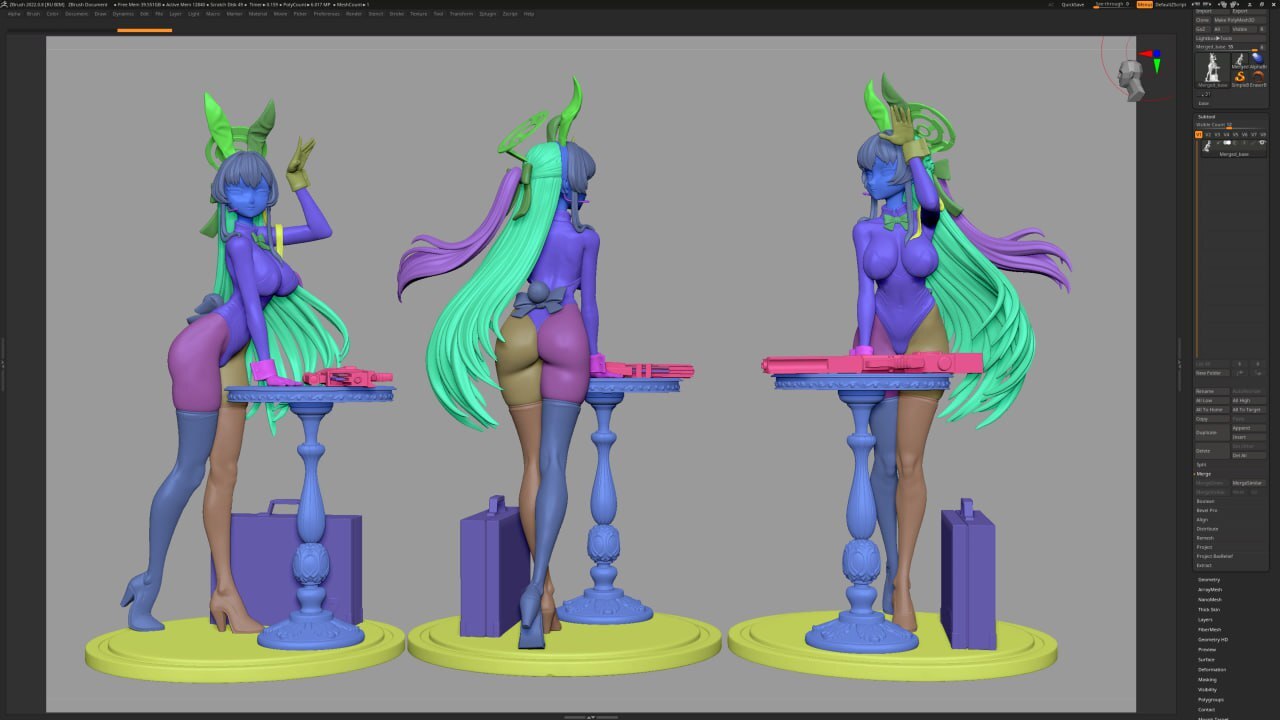1280x720 pixels.
Task: Click the Menus button in top bar
Action: 1145,4
